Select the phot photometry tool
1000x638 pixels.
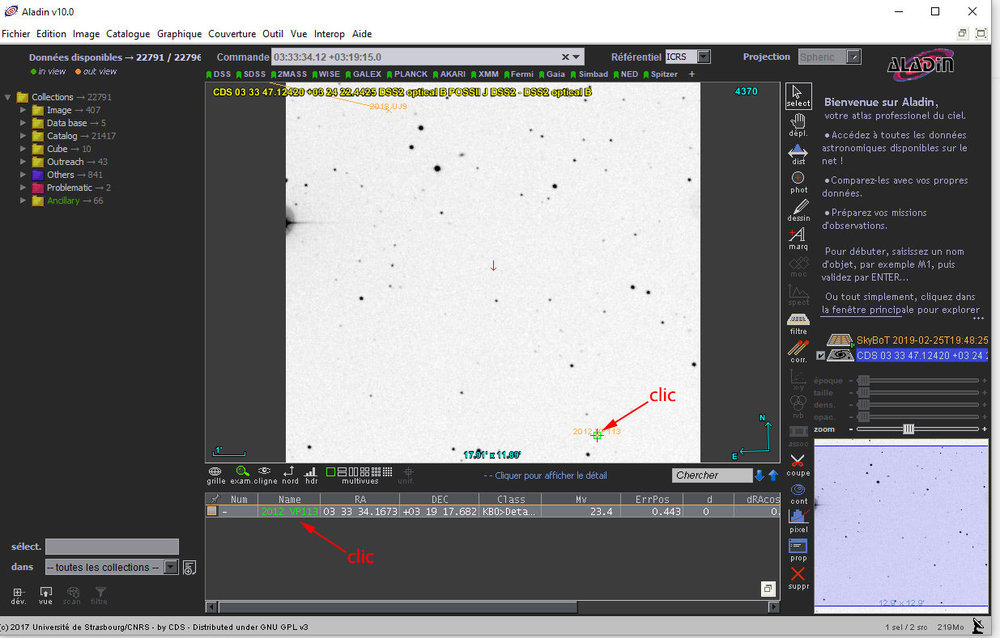(798, 182)
